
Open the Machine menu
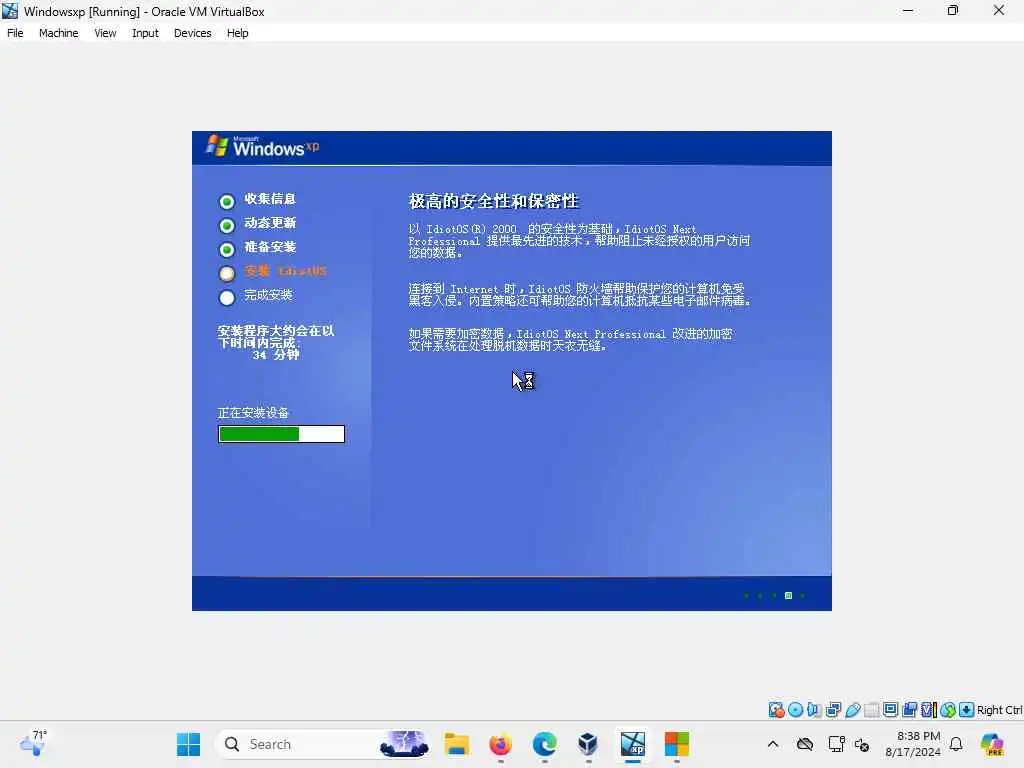[x=58, y=33]
